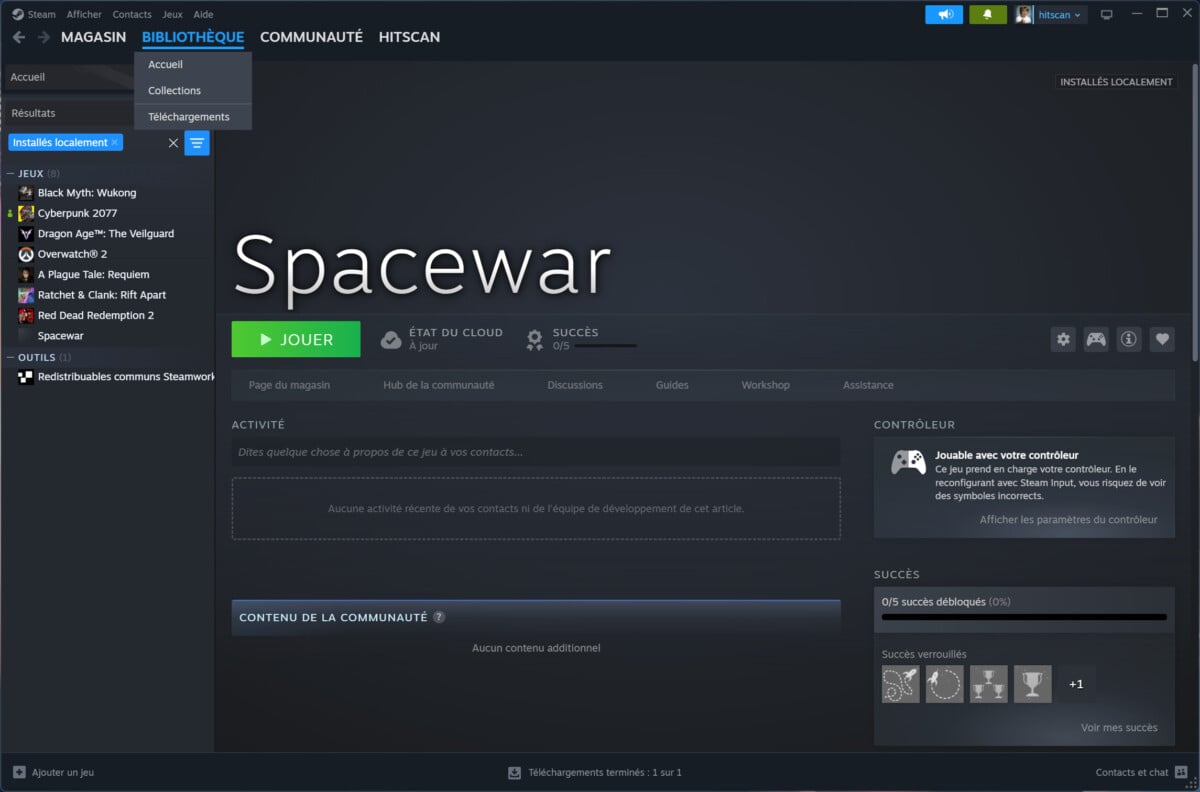Click the Ratchet & Clank game icon

[26, 295]
